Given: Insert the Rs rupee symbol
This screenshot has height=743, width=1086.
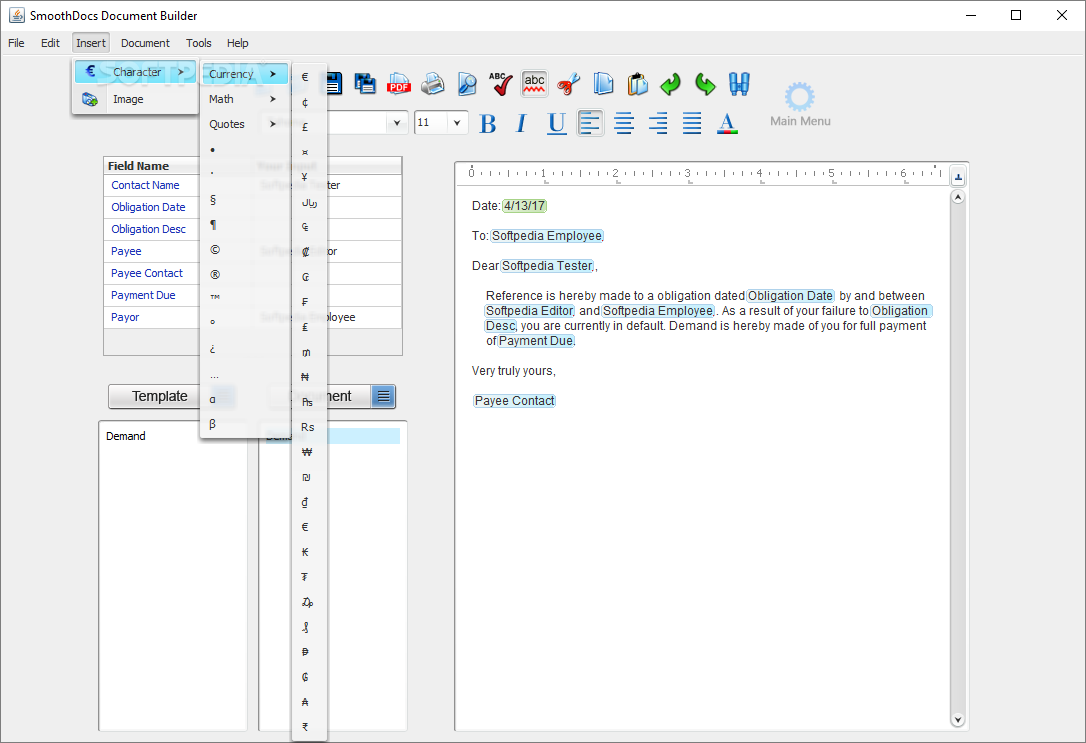Looking at the screenshot, I should tap(308, 427).
